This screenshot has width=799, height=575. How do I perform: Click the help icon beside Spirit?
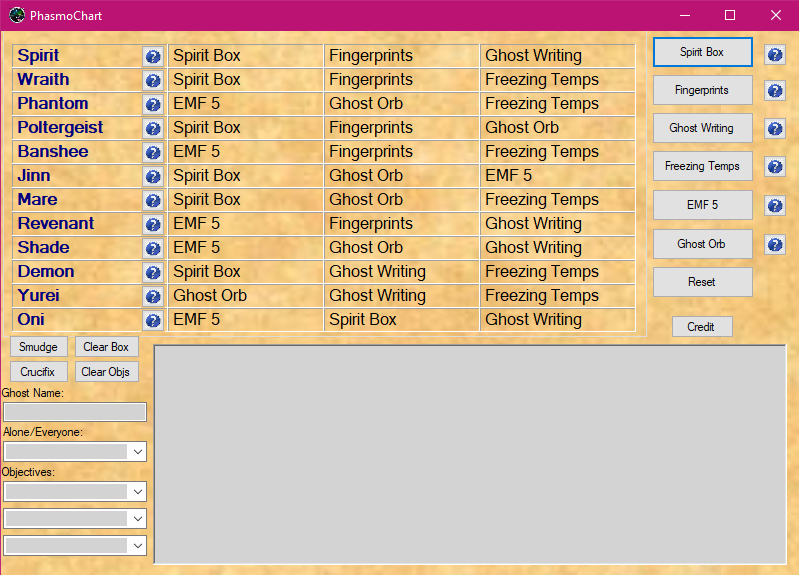(x=153, y=56)
